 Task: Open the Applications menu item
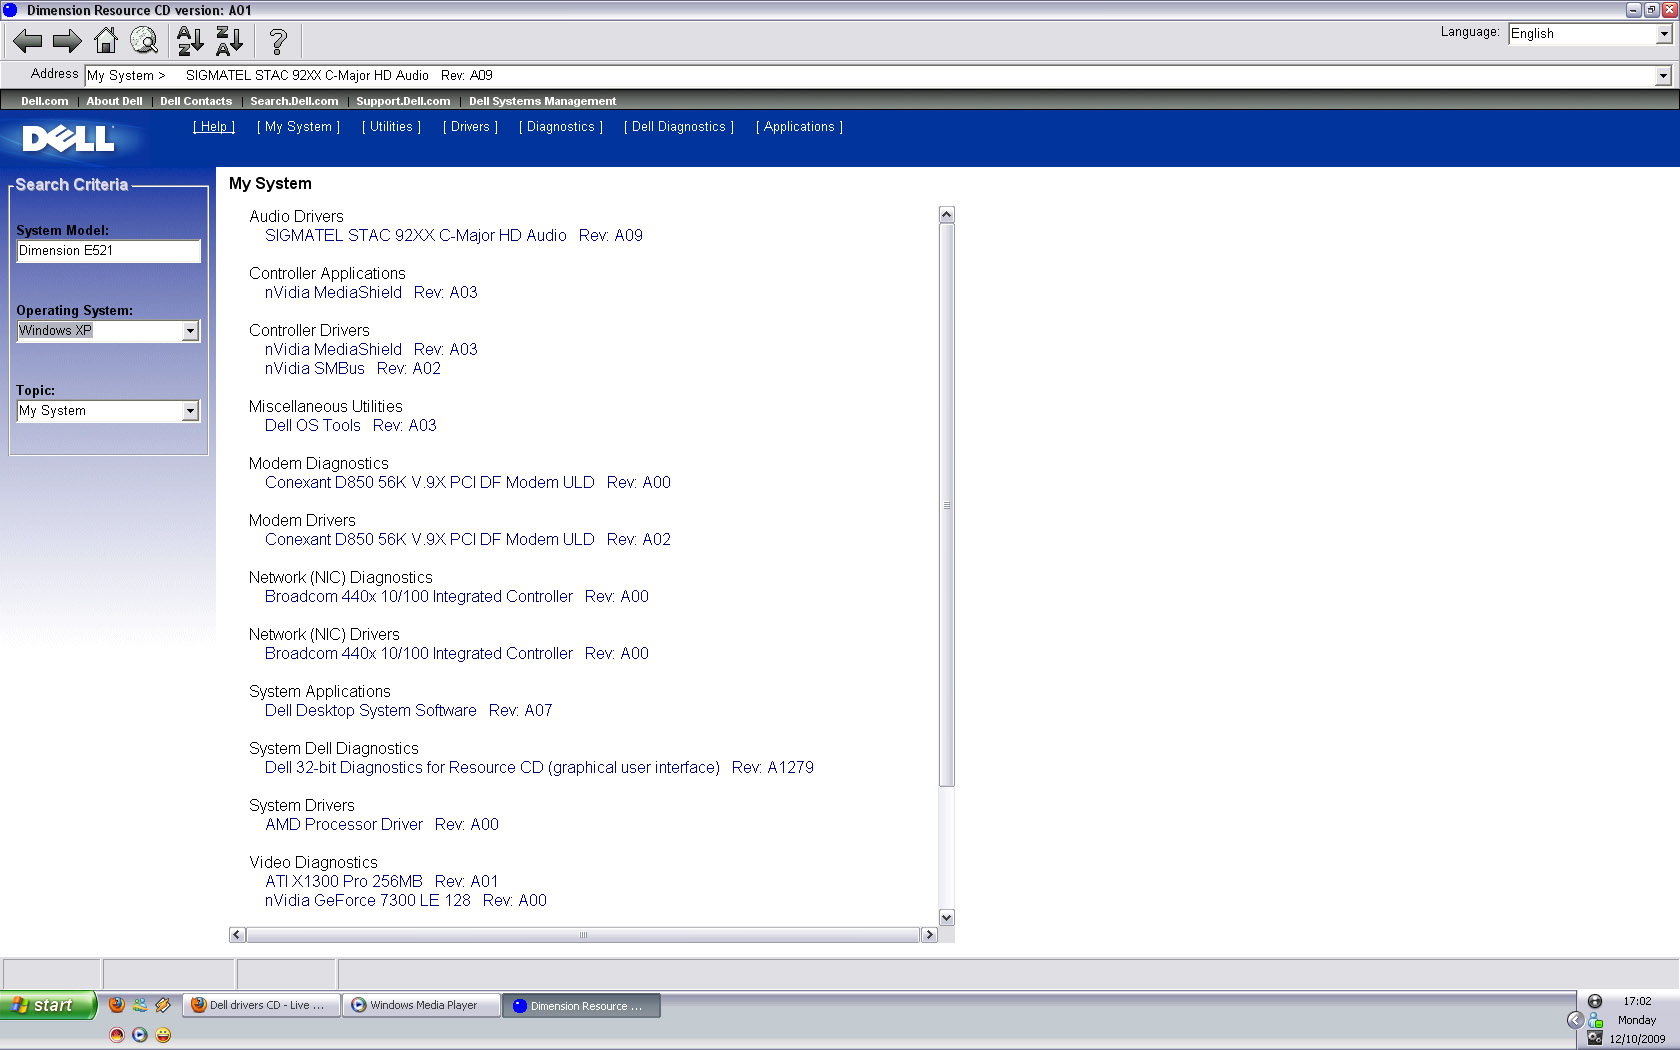799,127
